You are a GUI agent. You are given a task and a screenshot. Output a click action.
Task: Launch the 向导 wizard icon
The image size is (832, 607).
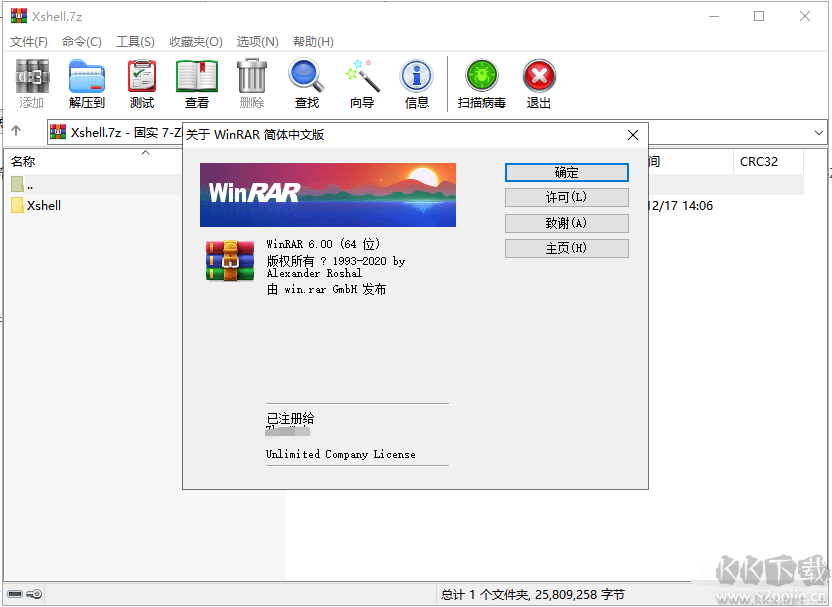(360, 80)
